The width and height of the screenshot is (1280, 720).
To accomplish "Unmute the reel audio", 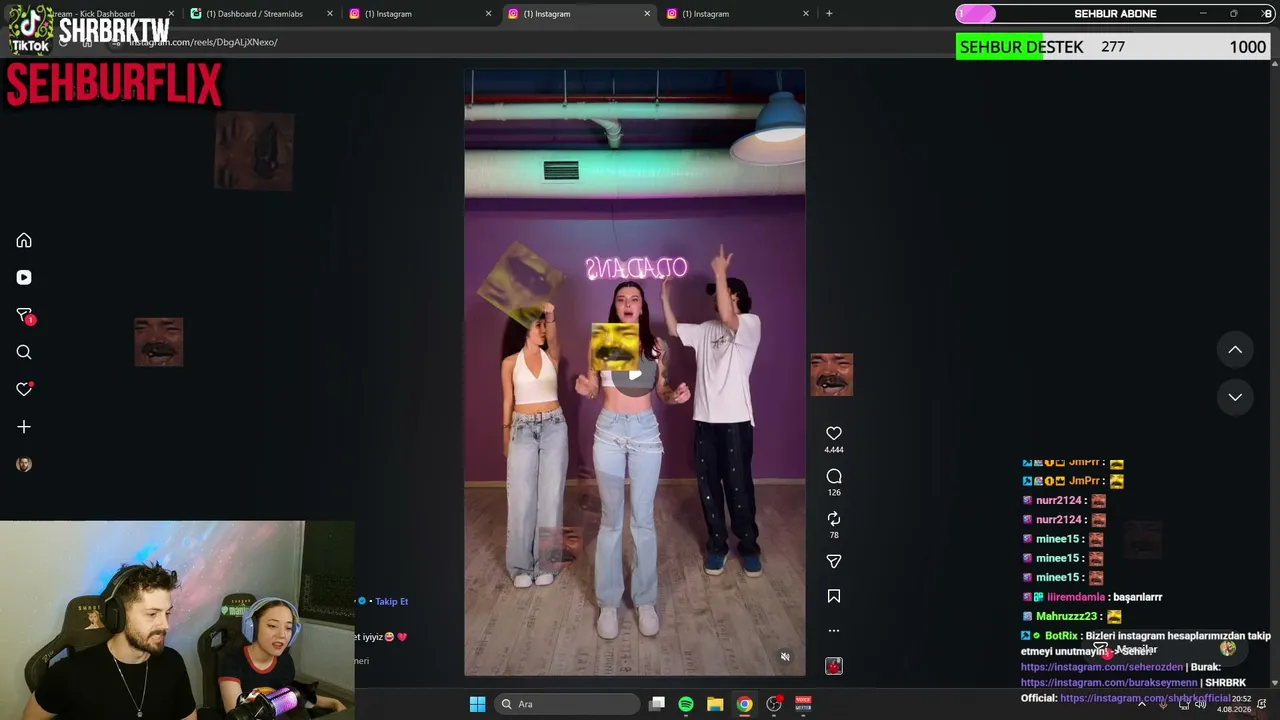I will (x=785, y=657).
